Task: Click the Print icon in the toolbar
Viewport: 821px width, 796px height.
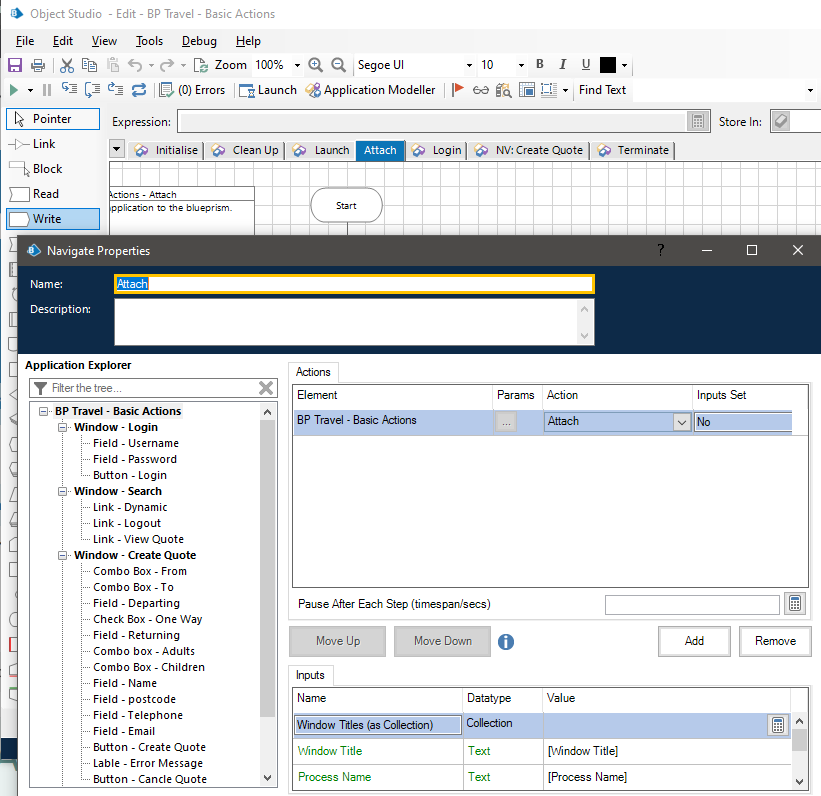Action: 38,65
